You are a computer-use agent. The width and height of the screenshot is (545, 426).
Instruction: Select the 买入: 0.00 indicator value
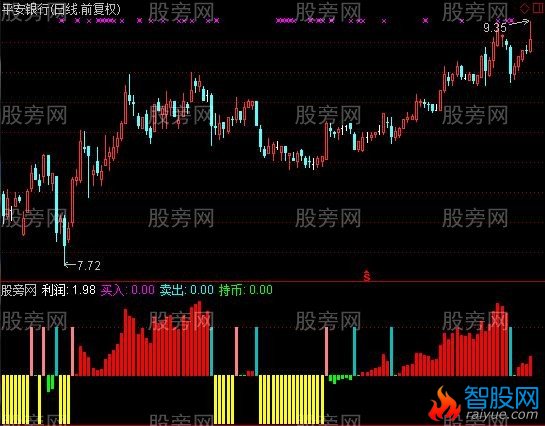click(128, 290)
